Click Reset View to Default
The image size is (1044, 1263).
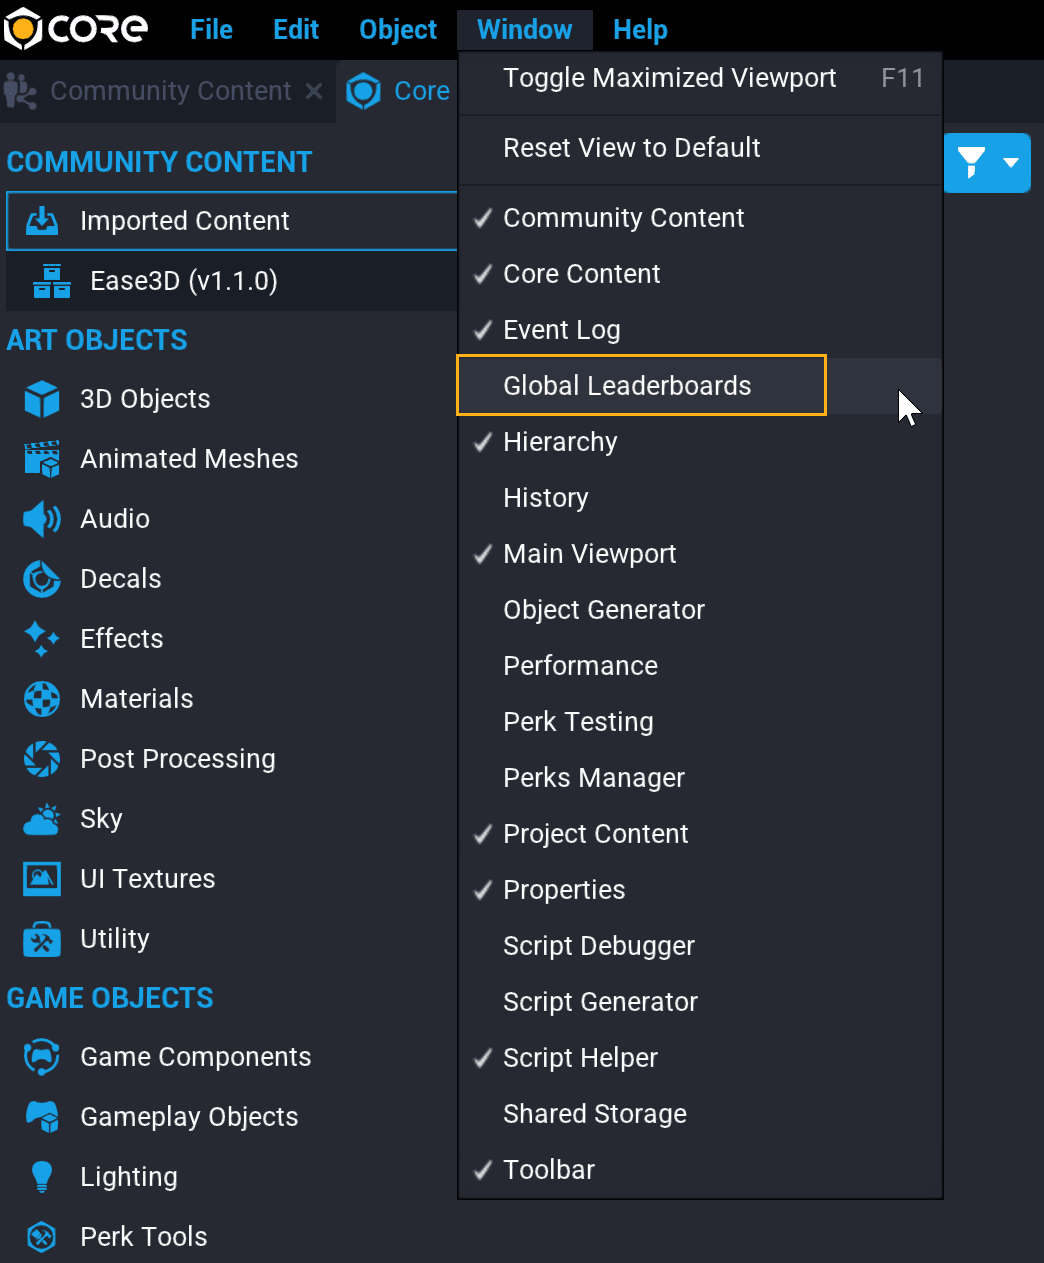click(632, 147)
